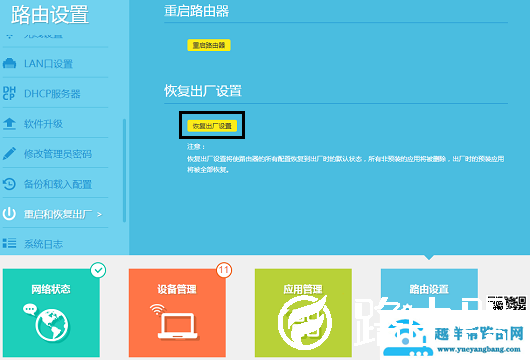Viewport: 530px width, 360px height.
Task: Click the 备份和载入配置 history clock icon
Action: 9,184
